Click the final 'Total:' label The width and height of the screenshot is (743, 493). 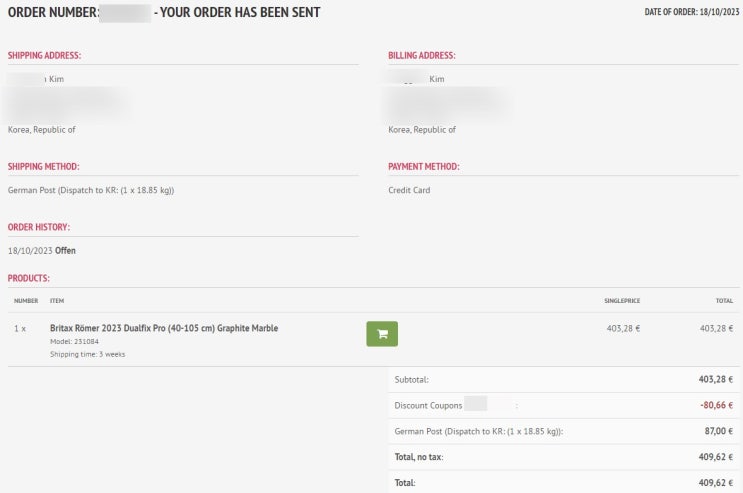[405, 483]
